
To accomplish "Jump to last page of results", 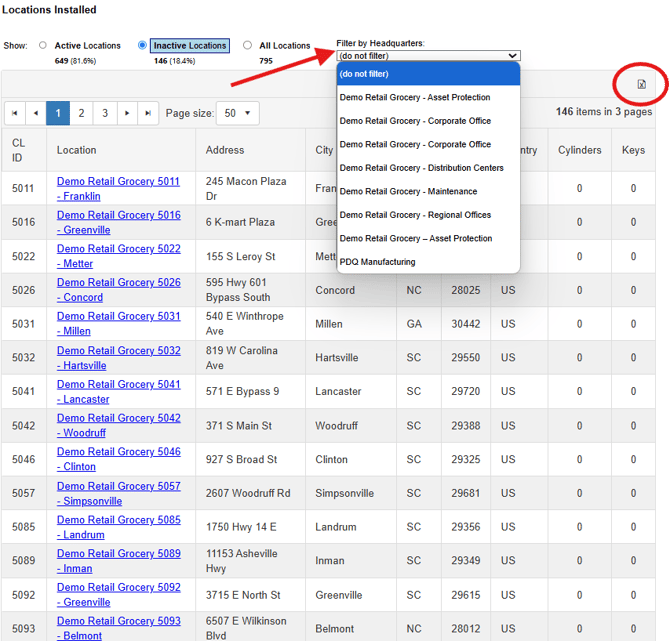I will coord(148,113).
